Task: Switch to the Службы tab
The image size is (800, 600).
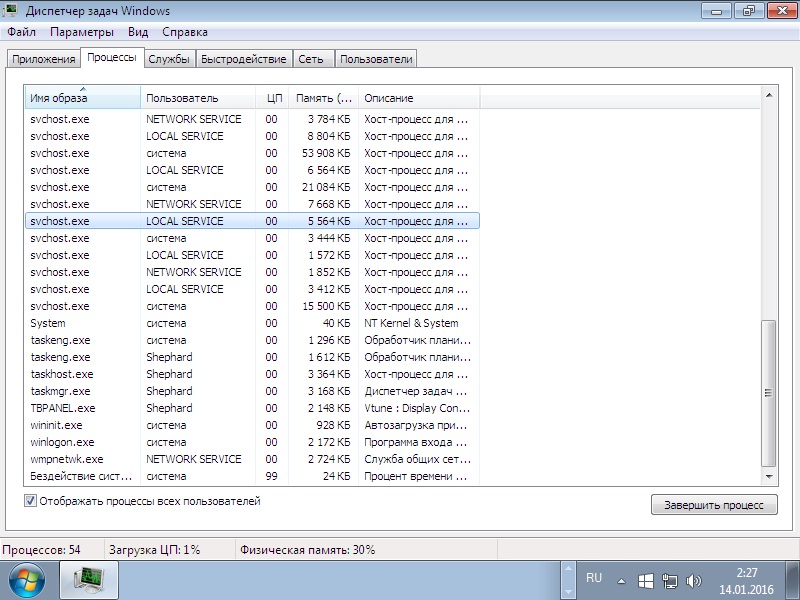Action: (x=169, y=59)
